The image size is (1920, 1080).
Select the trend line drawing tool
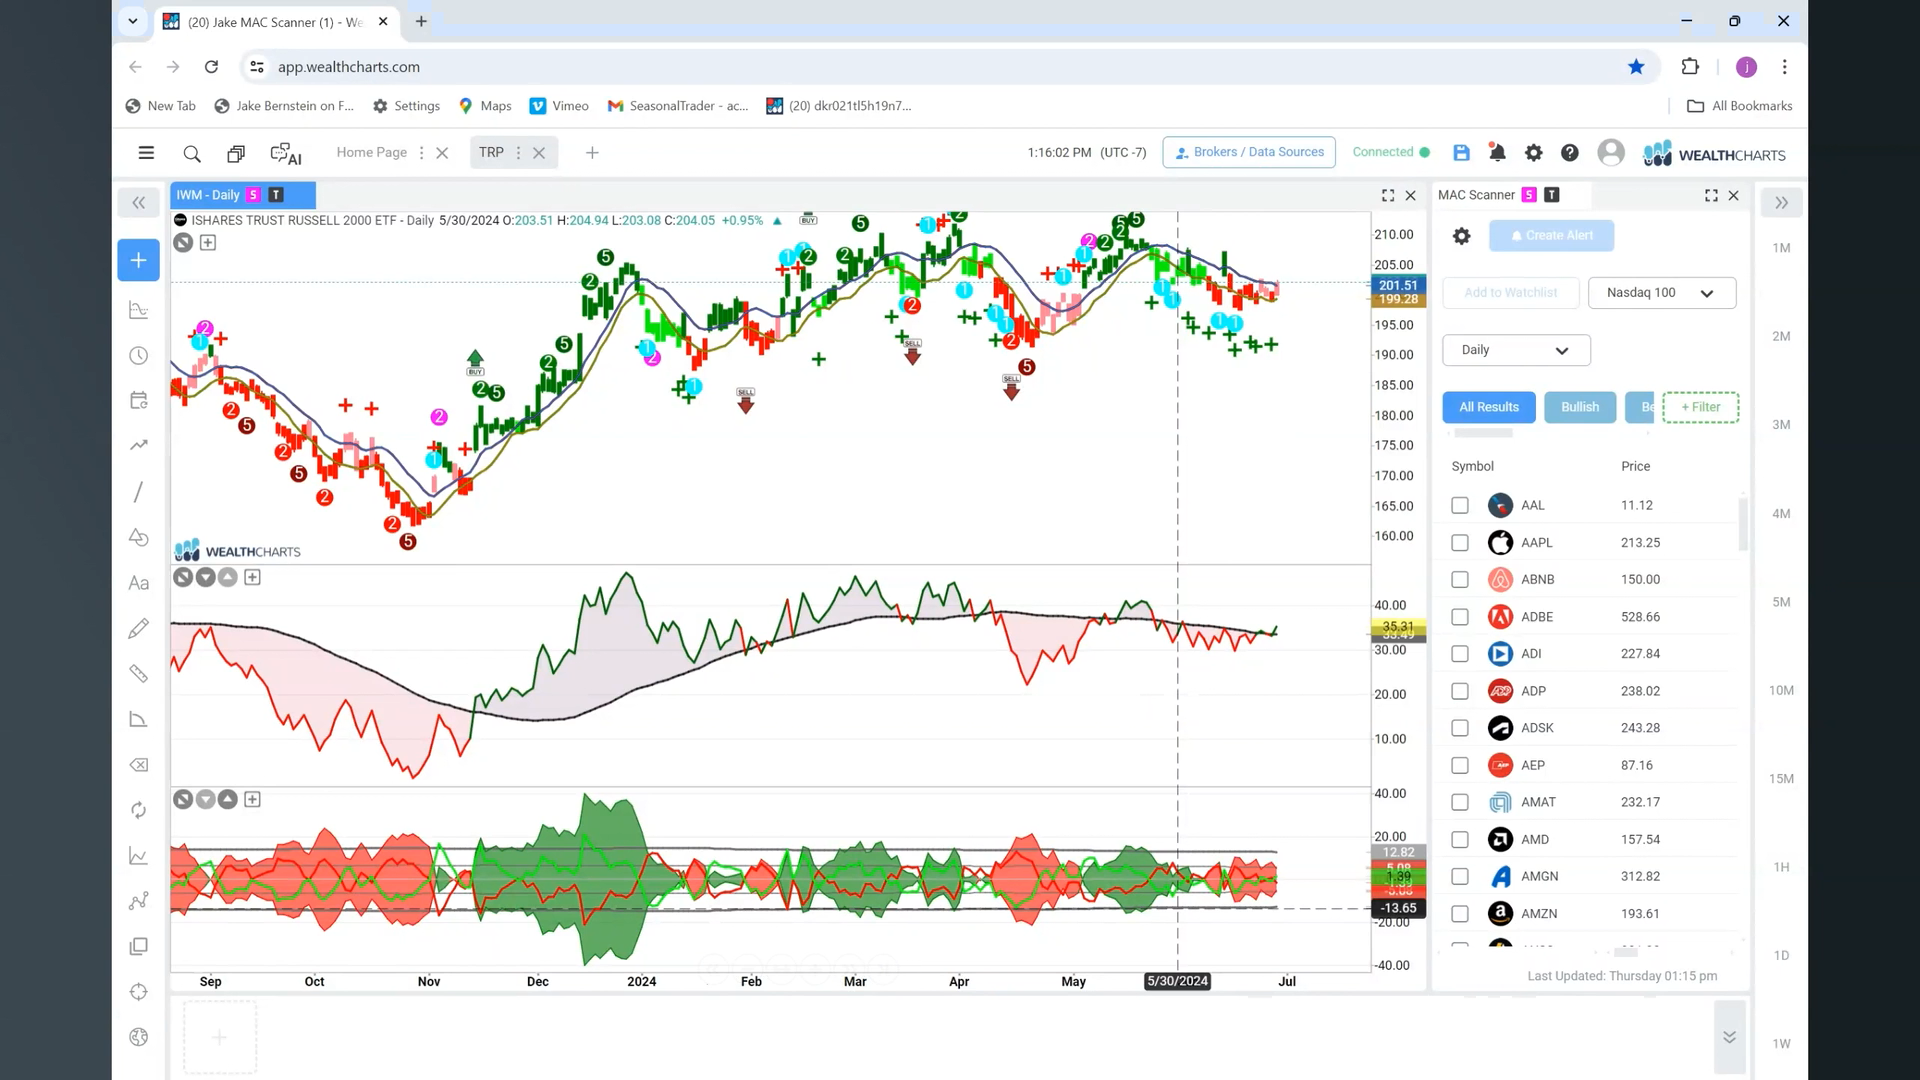pos(139,492)
